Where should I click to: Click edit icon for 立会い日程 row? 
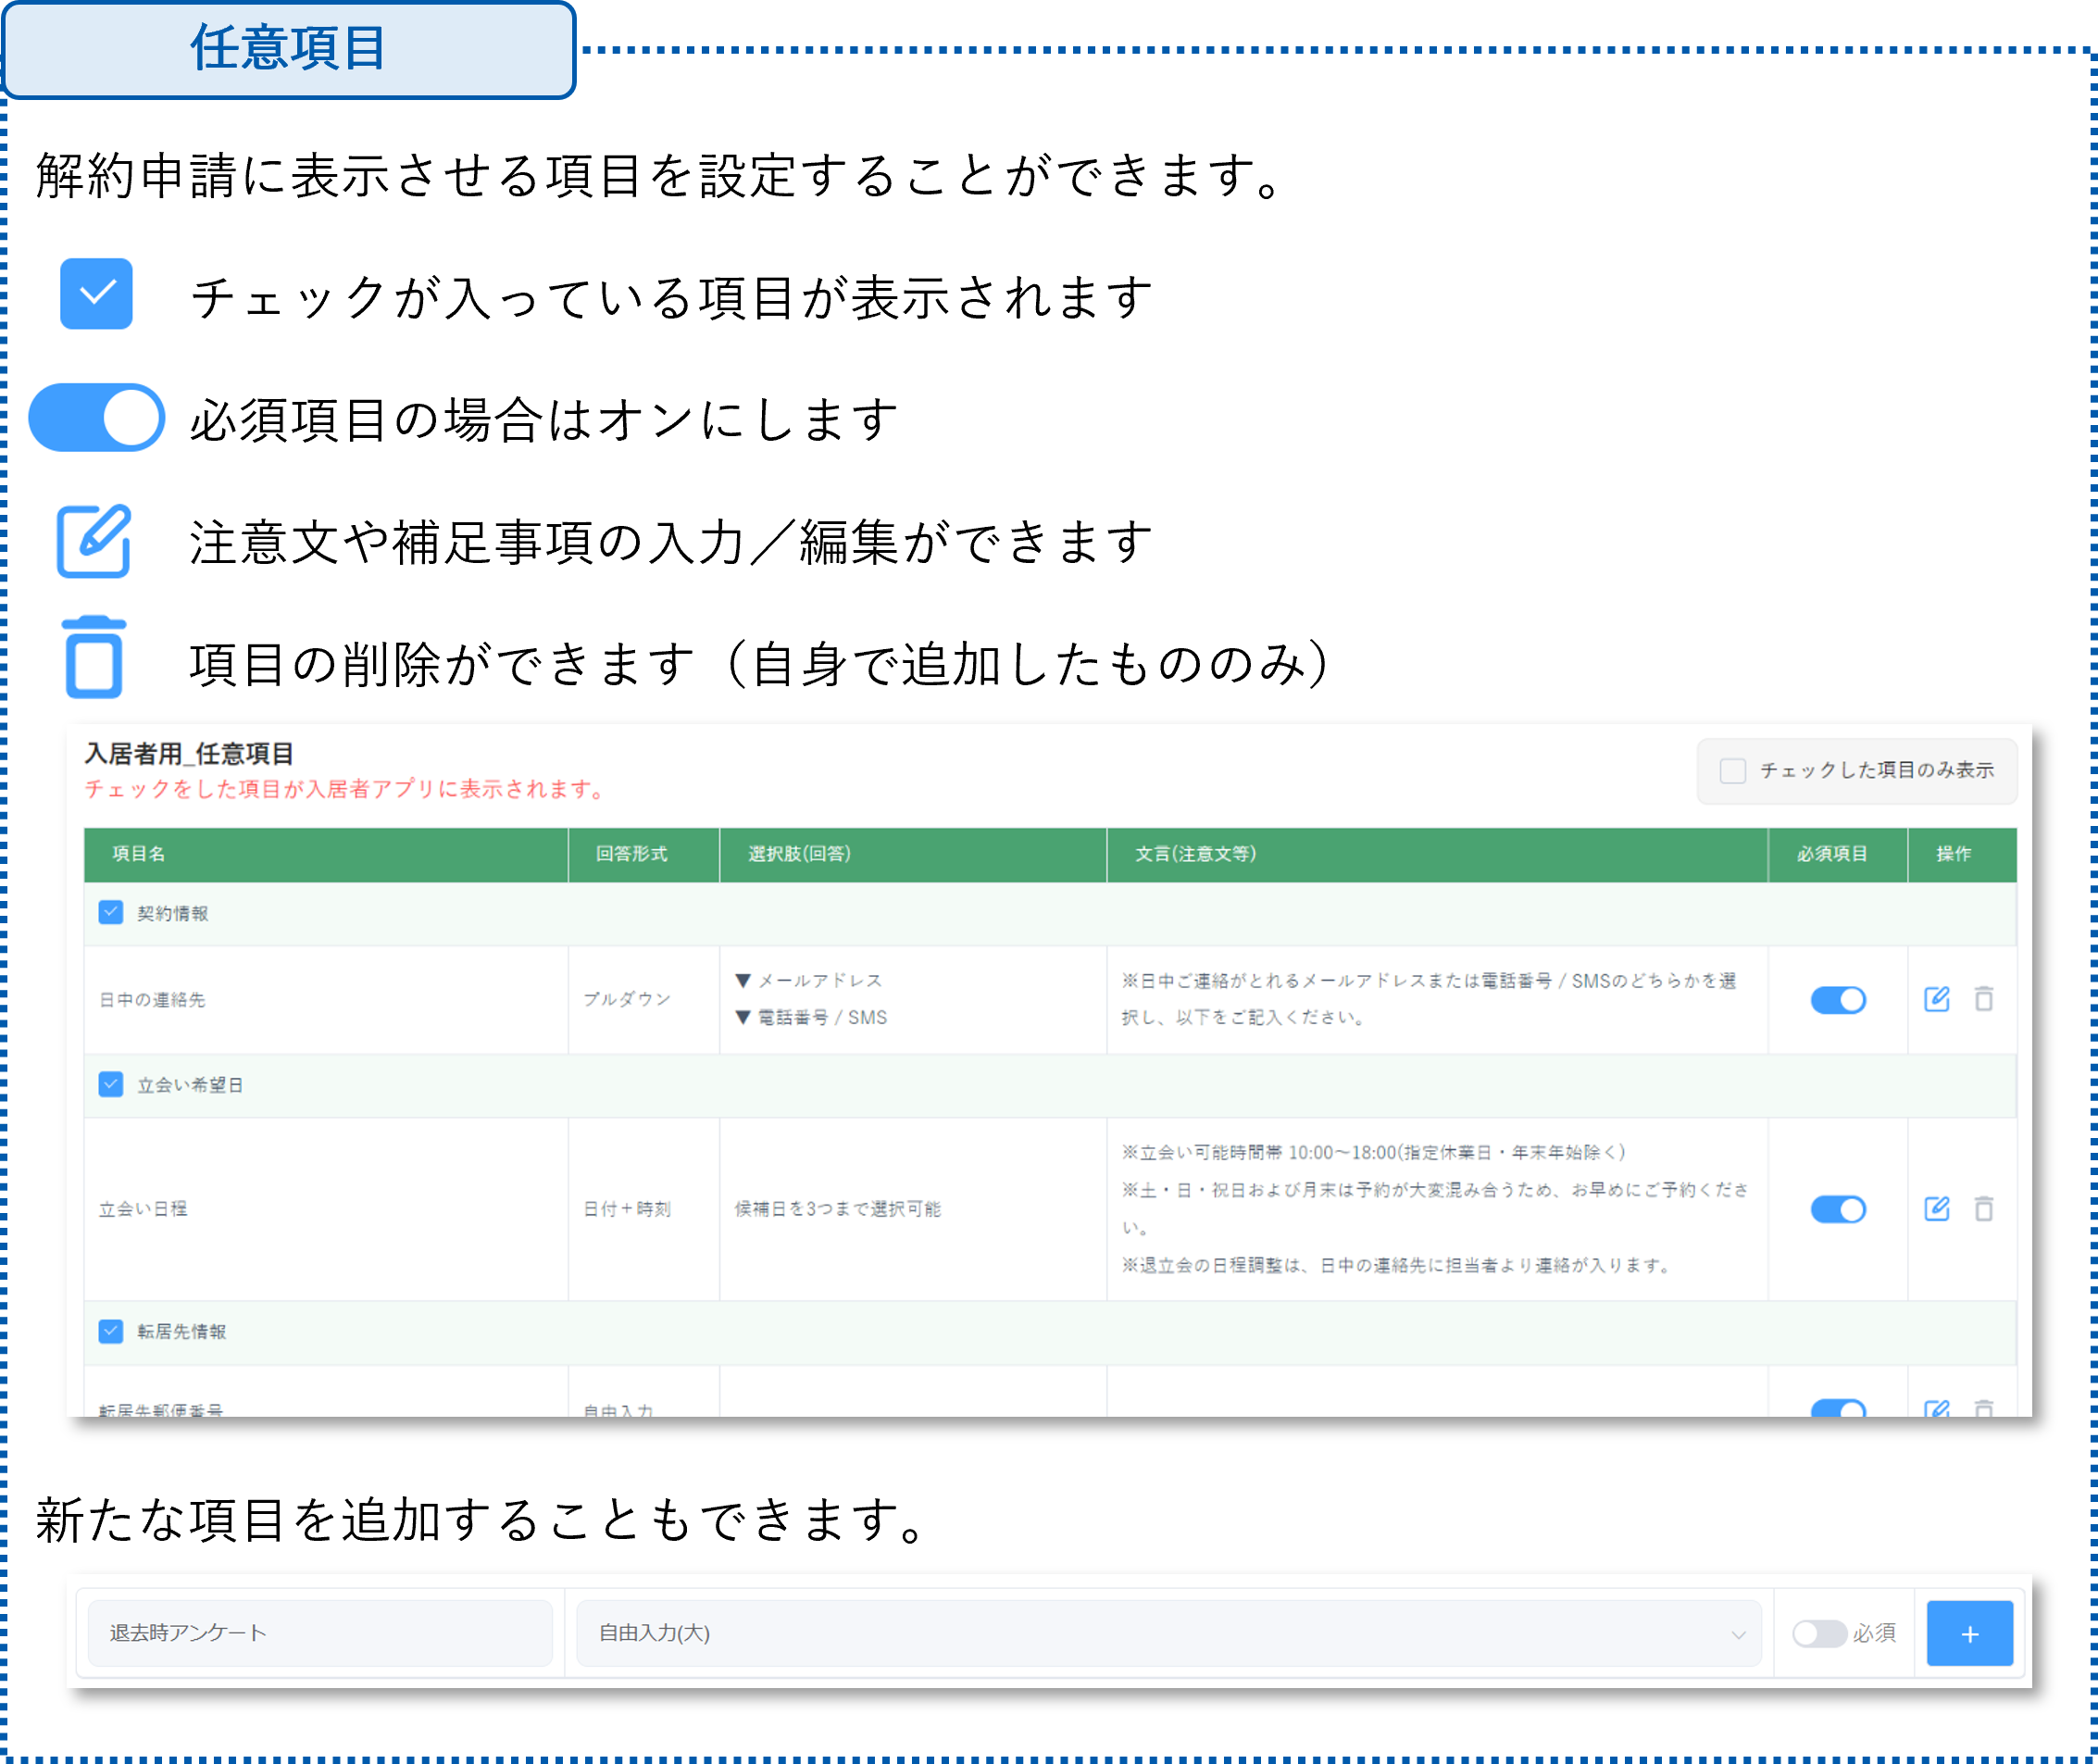coord(1936,1209)
